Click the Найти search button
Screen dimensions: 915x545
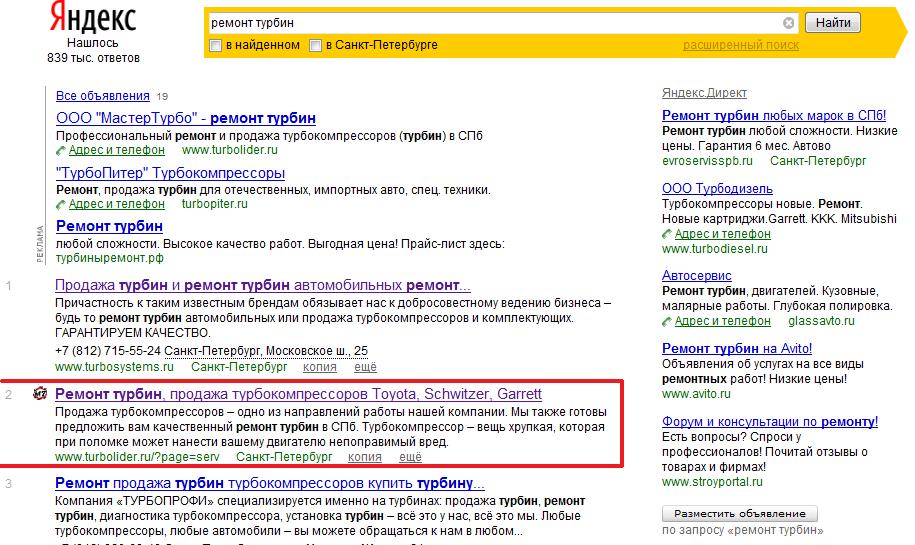833,23
